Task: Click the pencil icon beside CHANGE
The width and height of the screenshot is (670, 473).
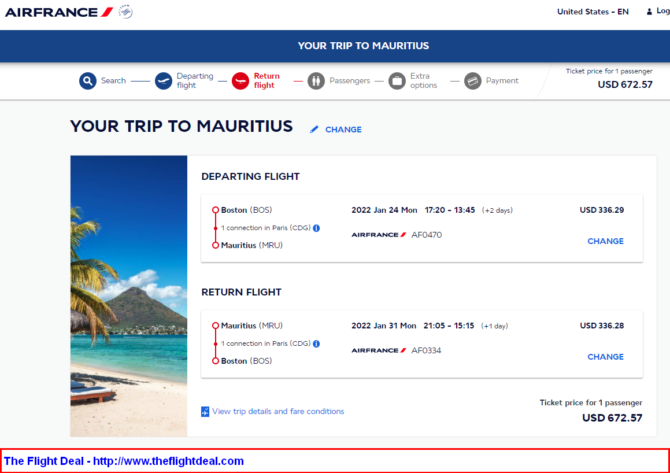Action: pos(314,129)
